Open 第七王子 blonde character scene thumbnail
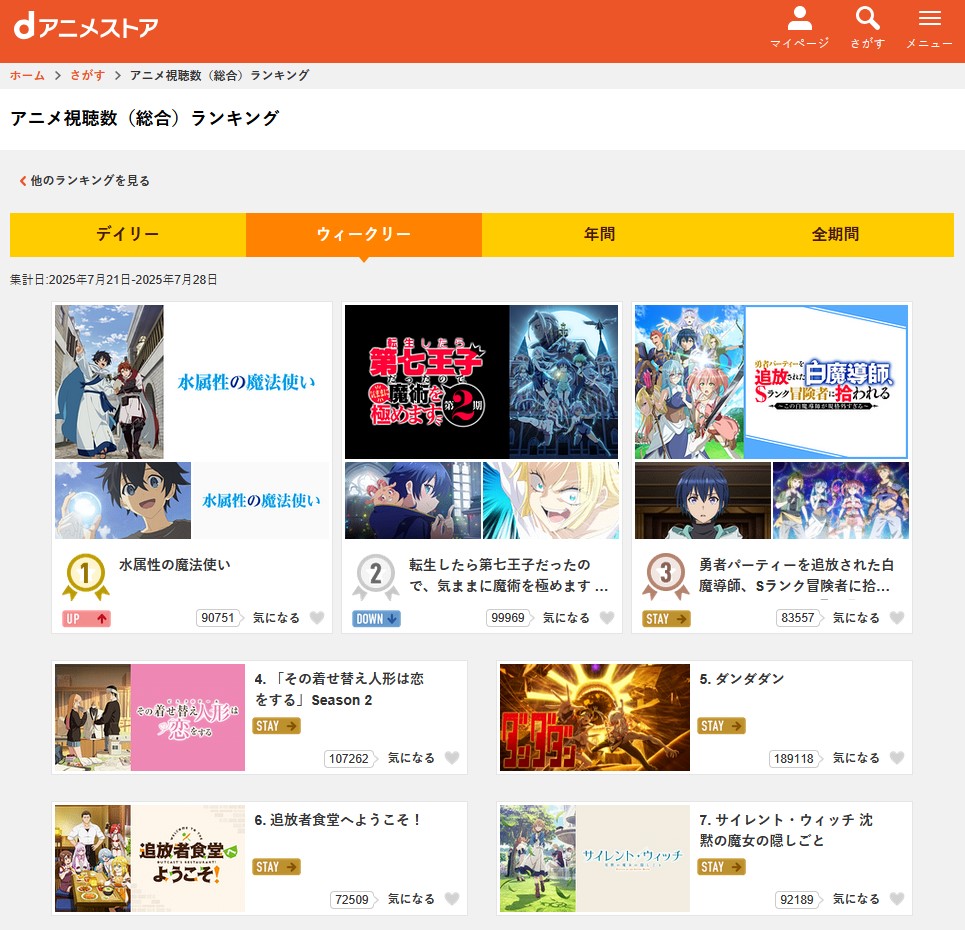This screenshot has width=965, height=930. [x=551, y=500]
